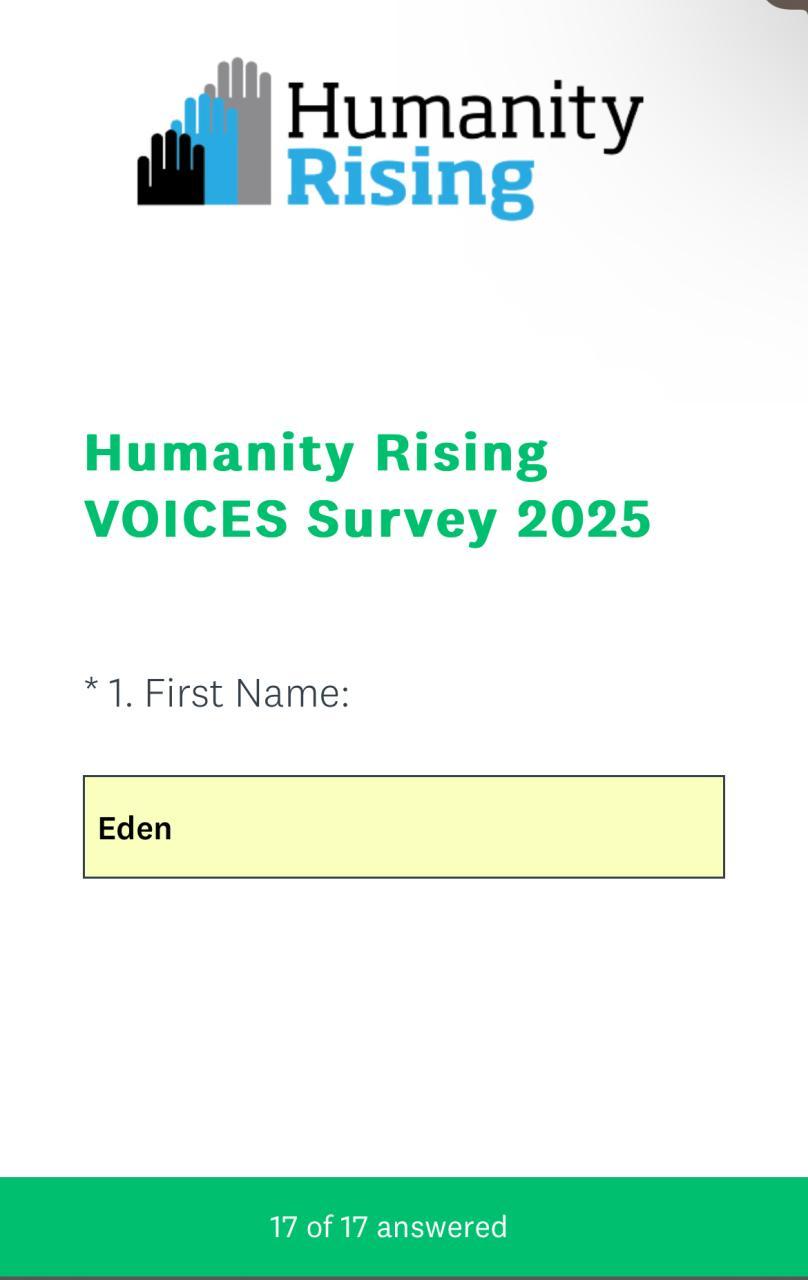The width and height of the screenshot is (808, 1280).
Task: Click the year "2025" in the title
Action: [x=584, y=519]
